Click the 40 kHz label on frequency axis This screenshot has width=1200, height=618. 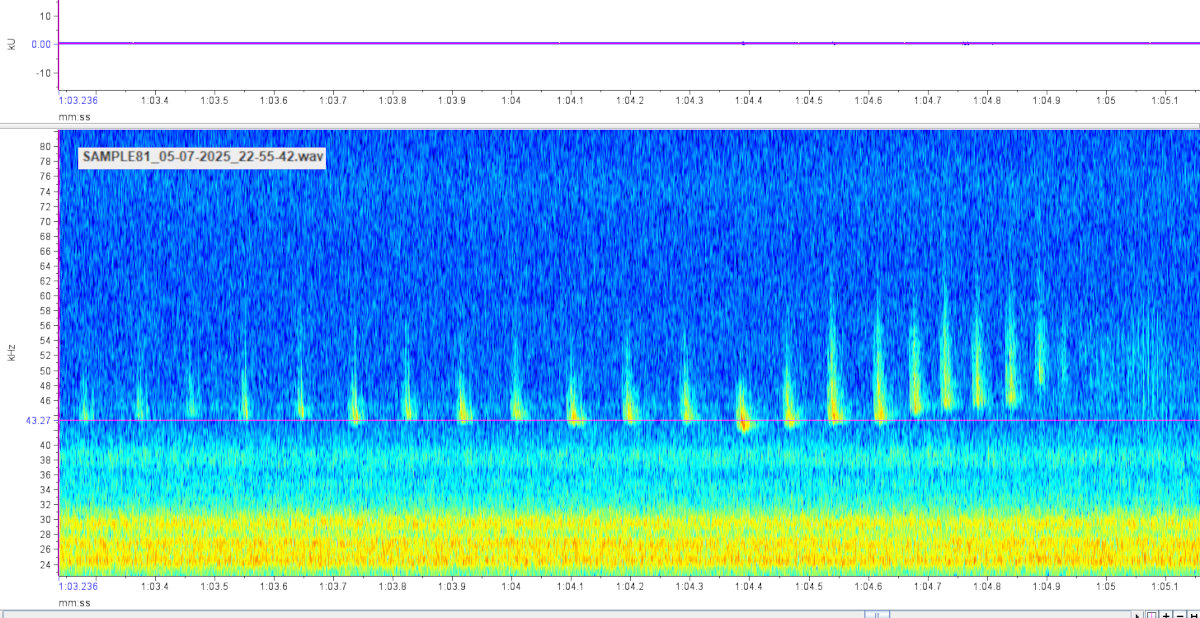click(x=46, y=445)
